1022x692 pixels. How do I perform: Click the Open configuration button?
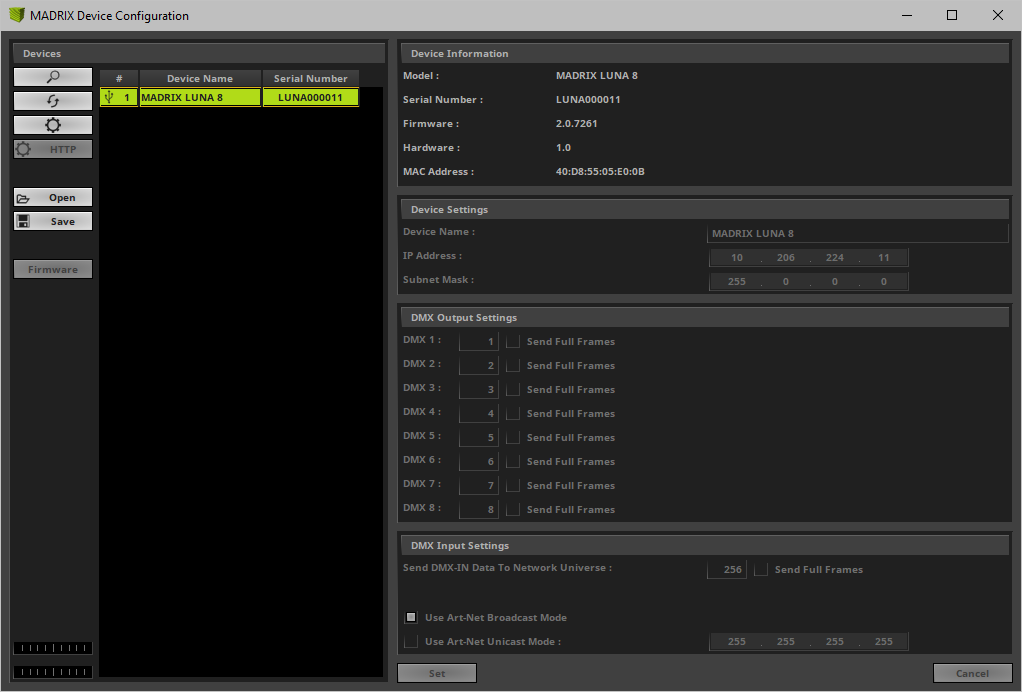53,197
